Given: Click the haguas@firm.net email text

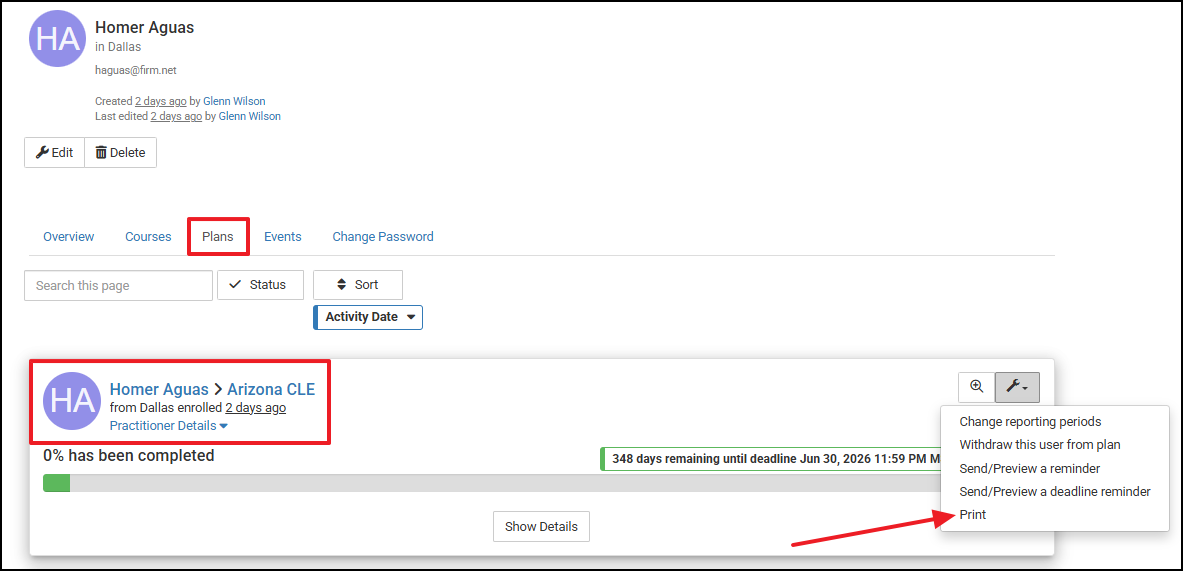Looking at the screenshot, I should 136,70.
